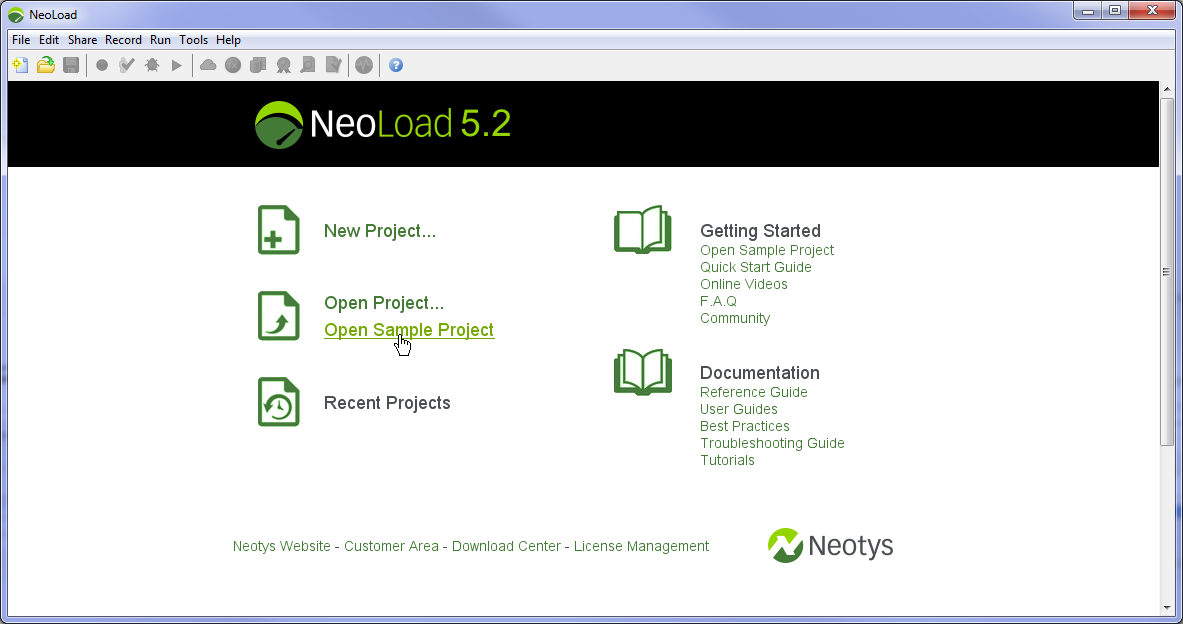This screenshot has width=1183, height=624.
Task: Open the Customer Area link
Action: (x=391, y=546)
